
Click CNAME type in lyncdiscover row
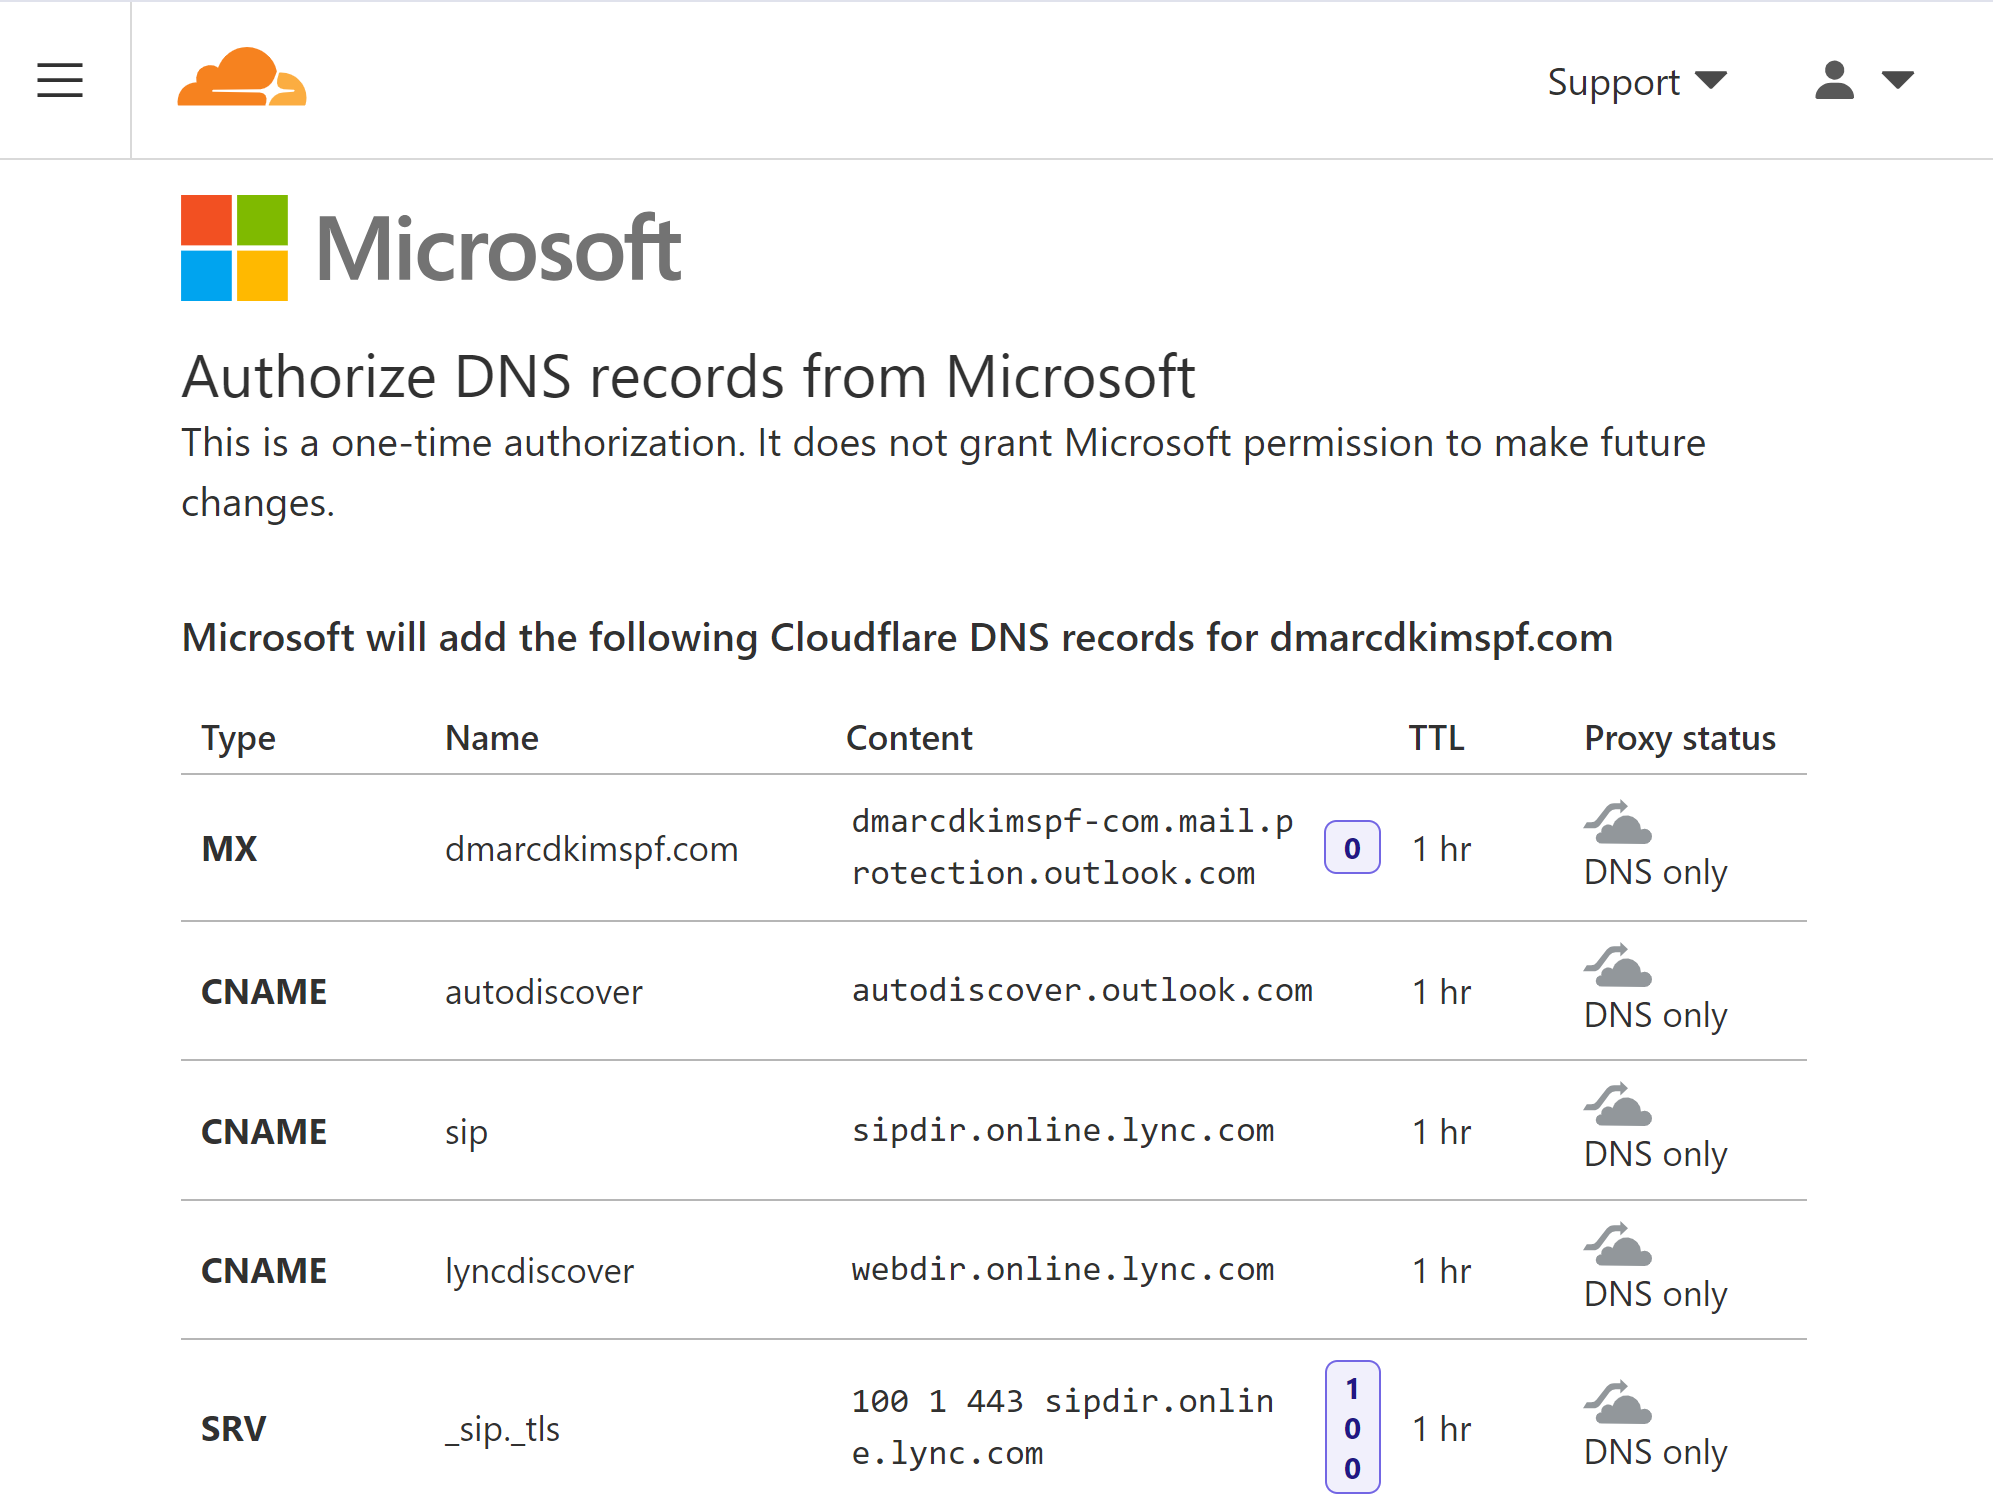click(x=264, y=1271)
